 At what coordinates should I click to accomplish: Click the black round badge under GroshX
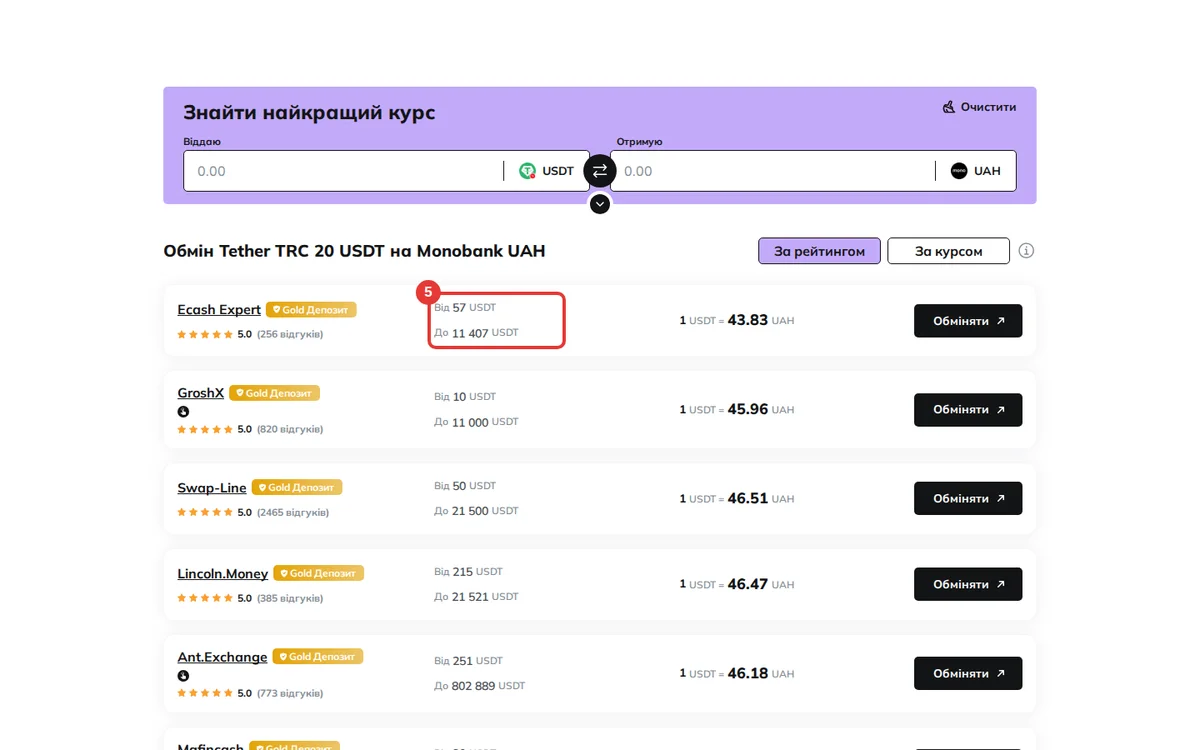coord(183,411)
